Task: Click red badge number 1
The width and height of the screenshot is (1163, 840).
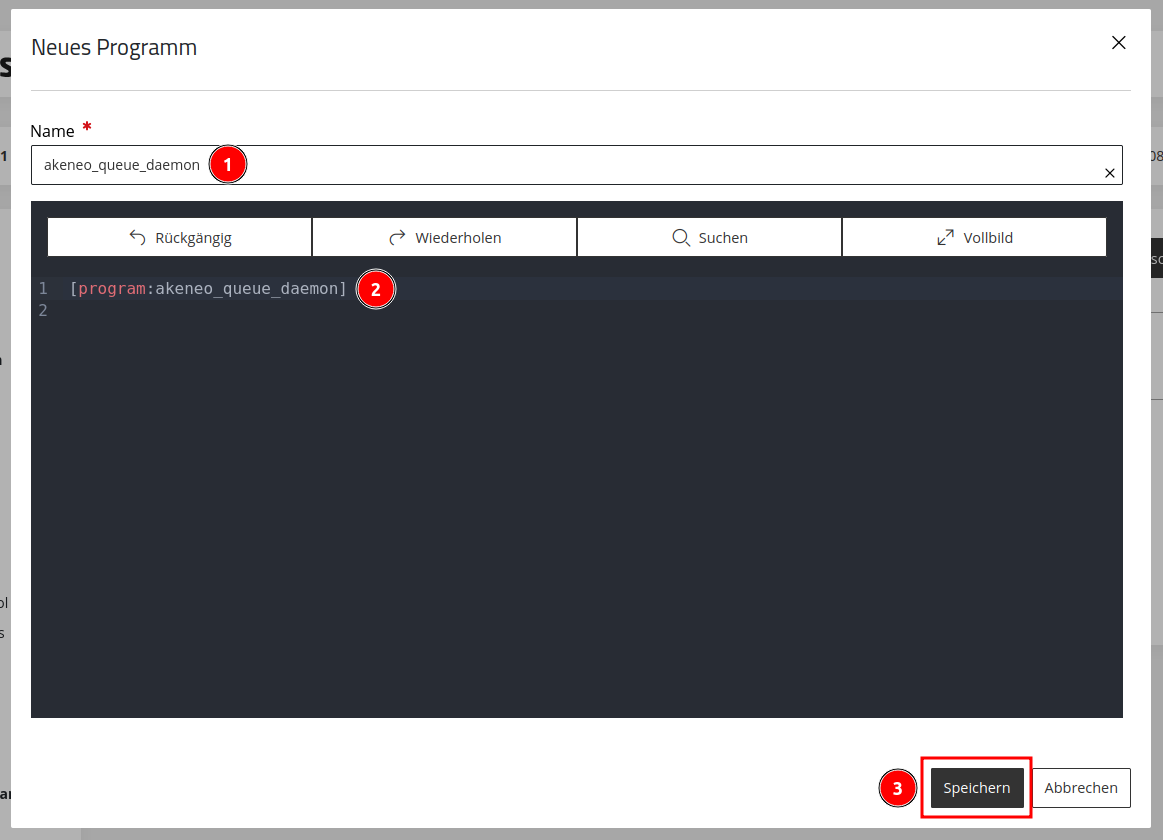Action: coord(228,165)
